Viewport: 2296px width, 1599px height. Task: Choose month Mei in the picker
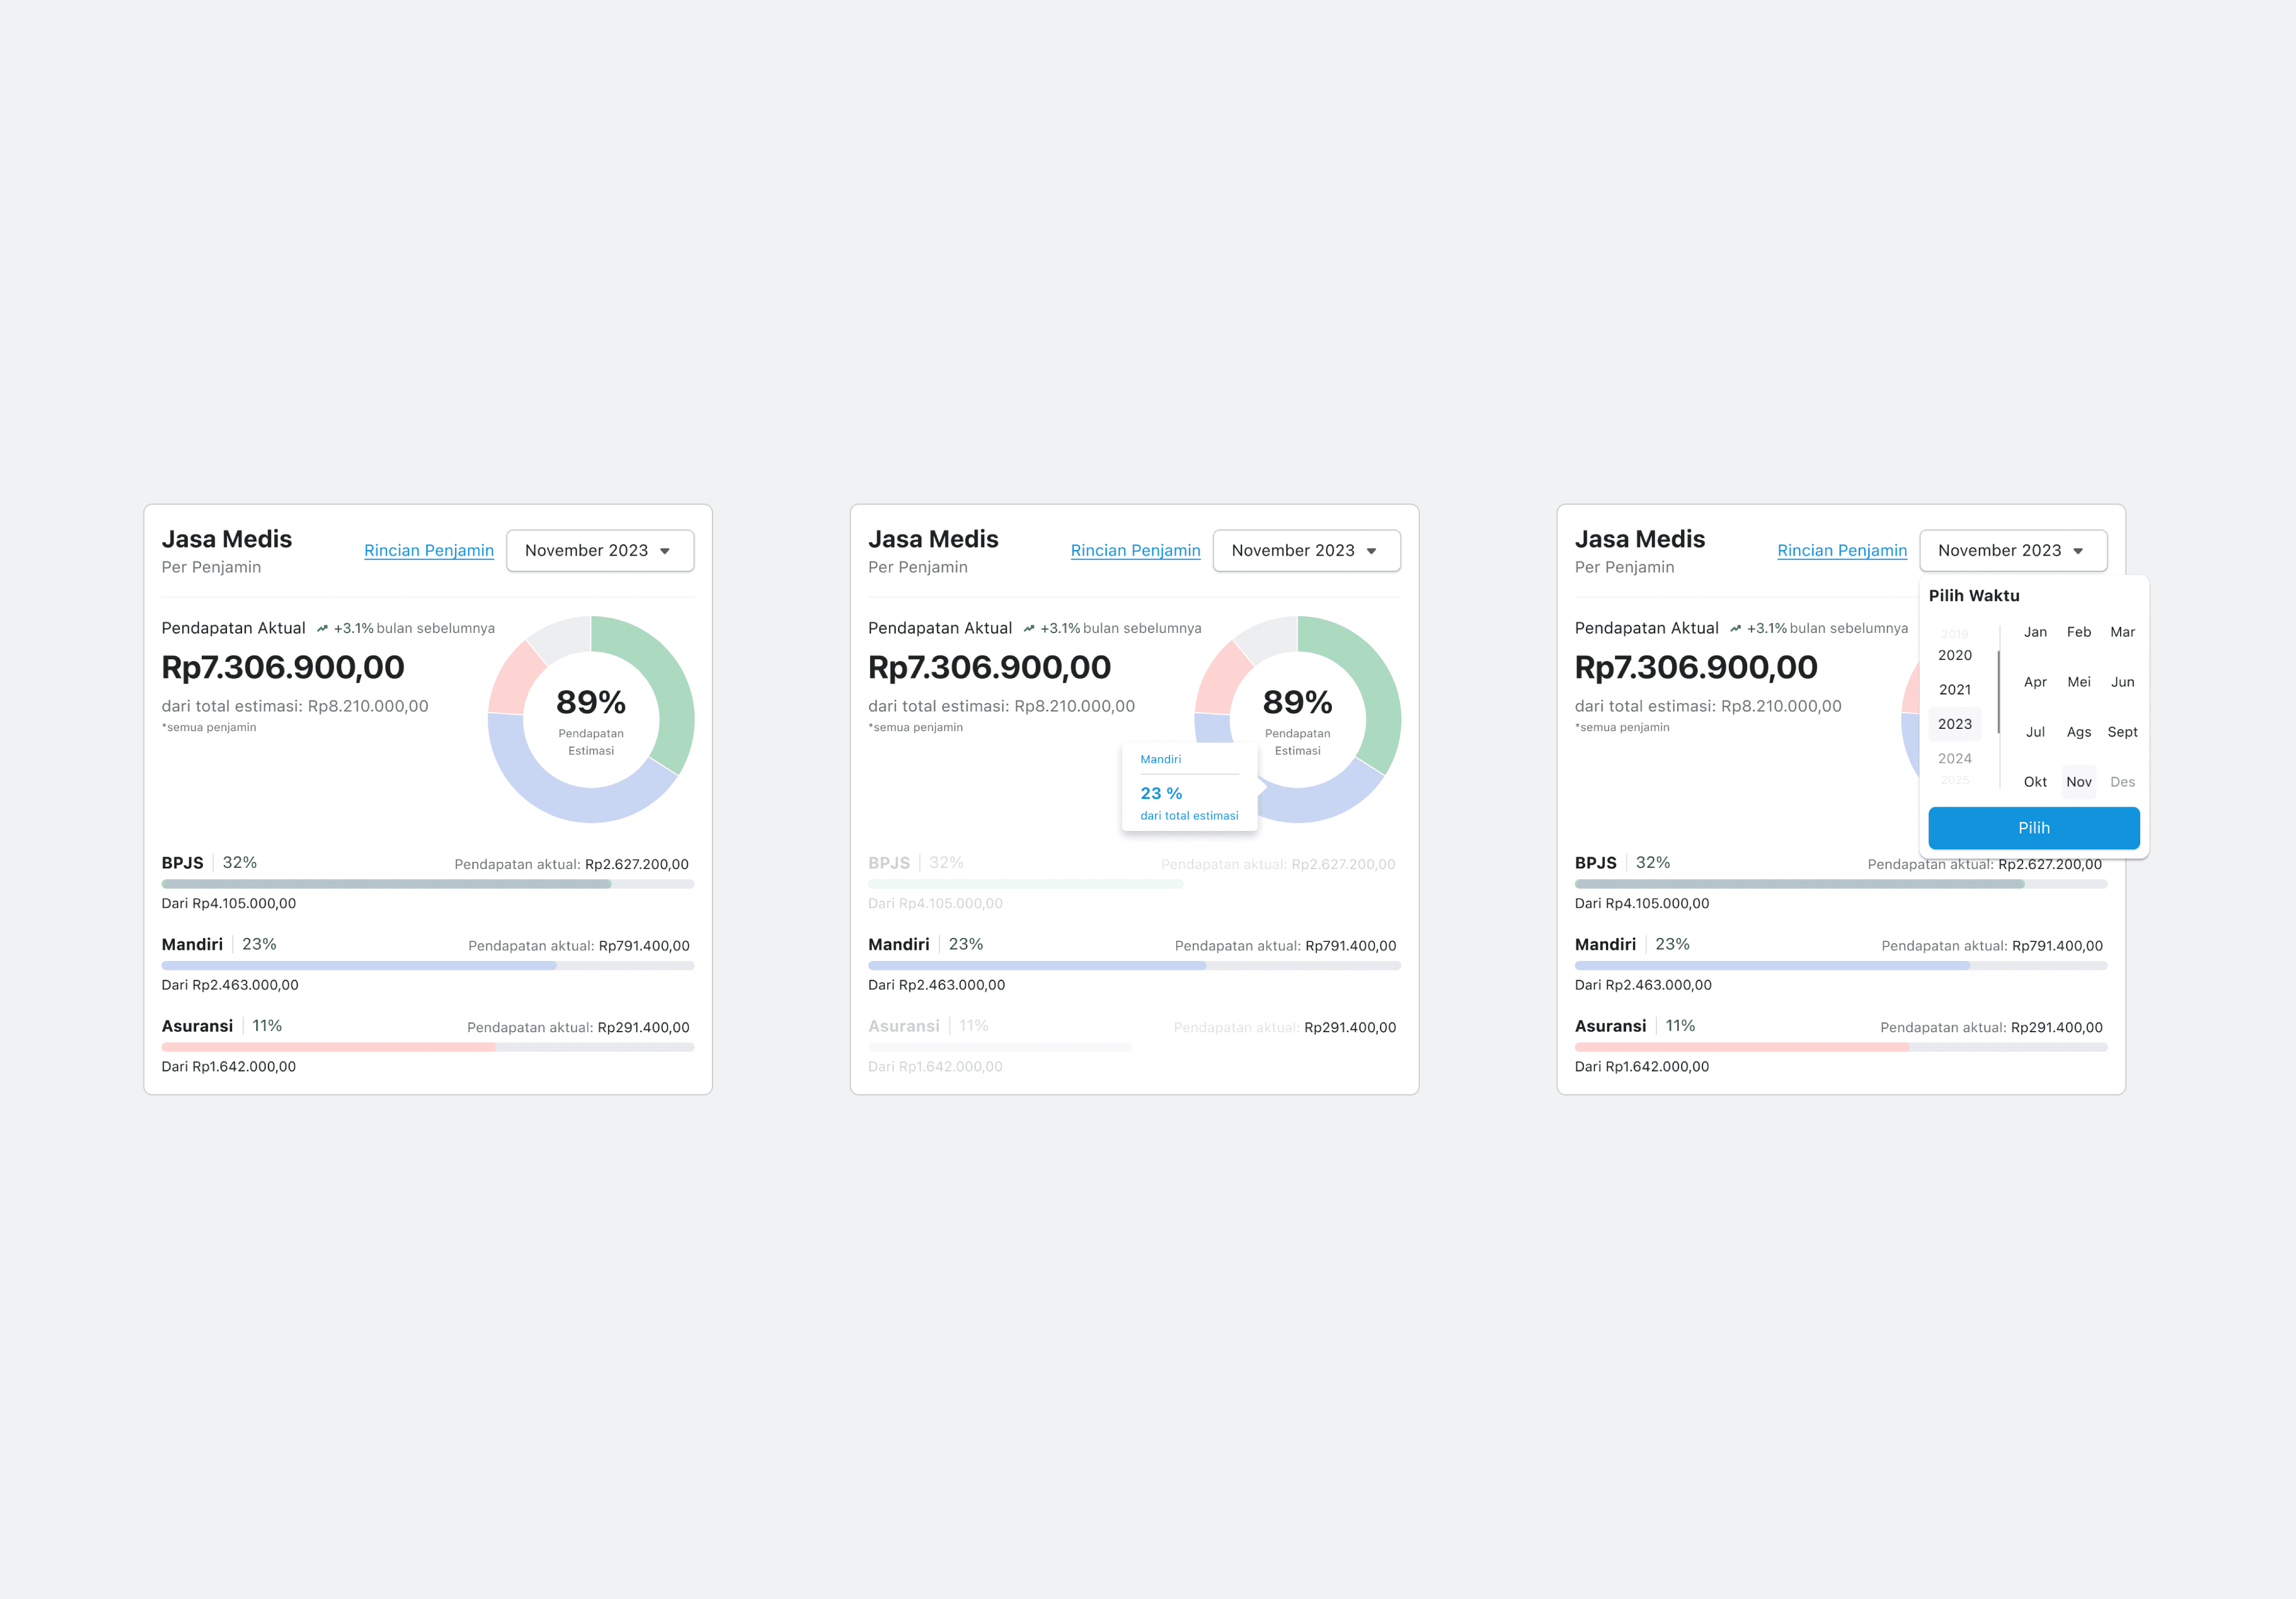point(2078,682)
